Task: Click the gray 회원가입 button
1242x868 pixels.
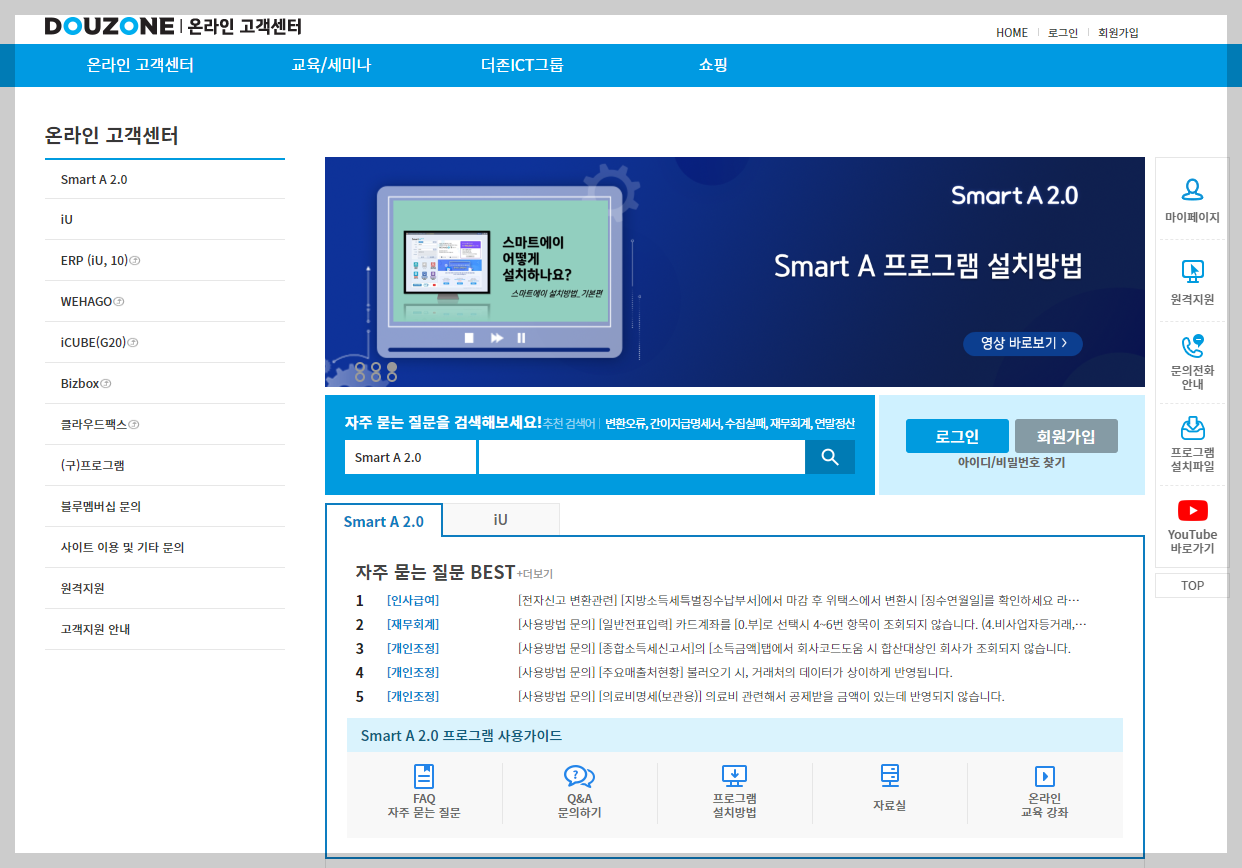Action: click(x=1066, y=436)
